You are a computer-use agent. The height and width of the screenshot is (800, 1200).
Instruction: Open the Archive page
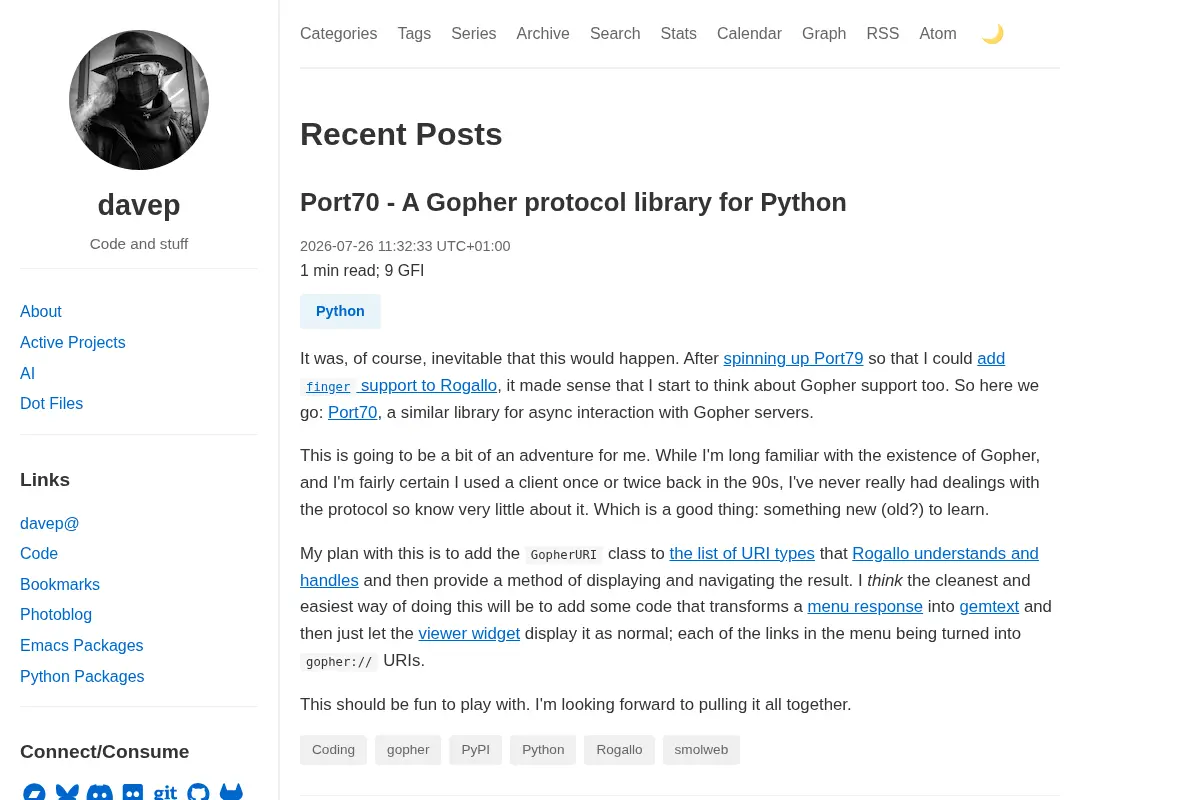(543, 34)
